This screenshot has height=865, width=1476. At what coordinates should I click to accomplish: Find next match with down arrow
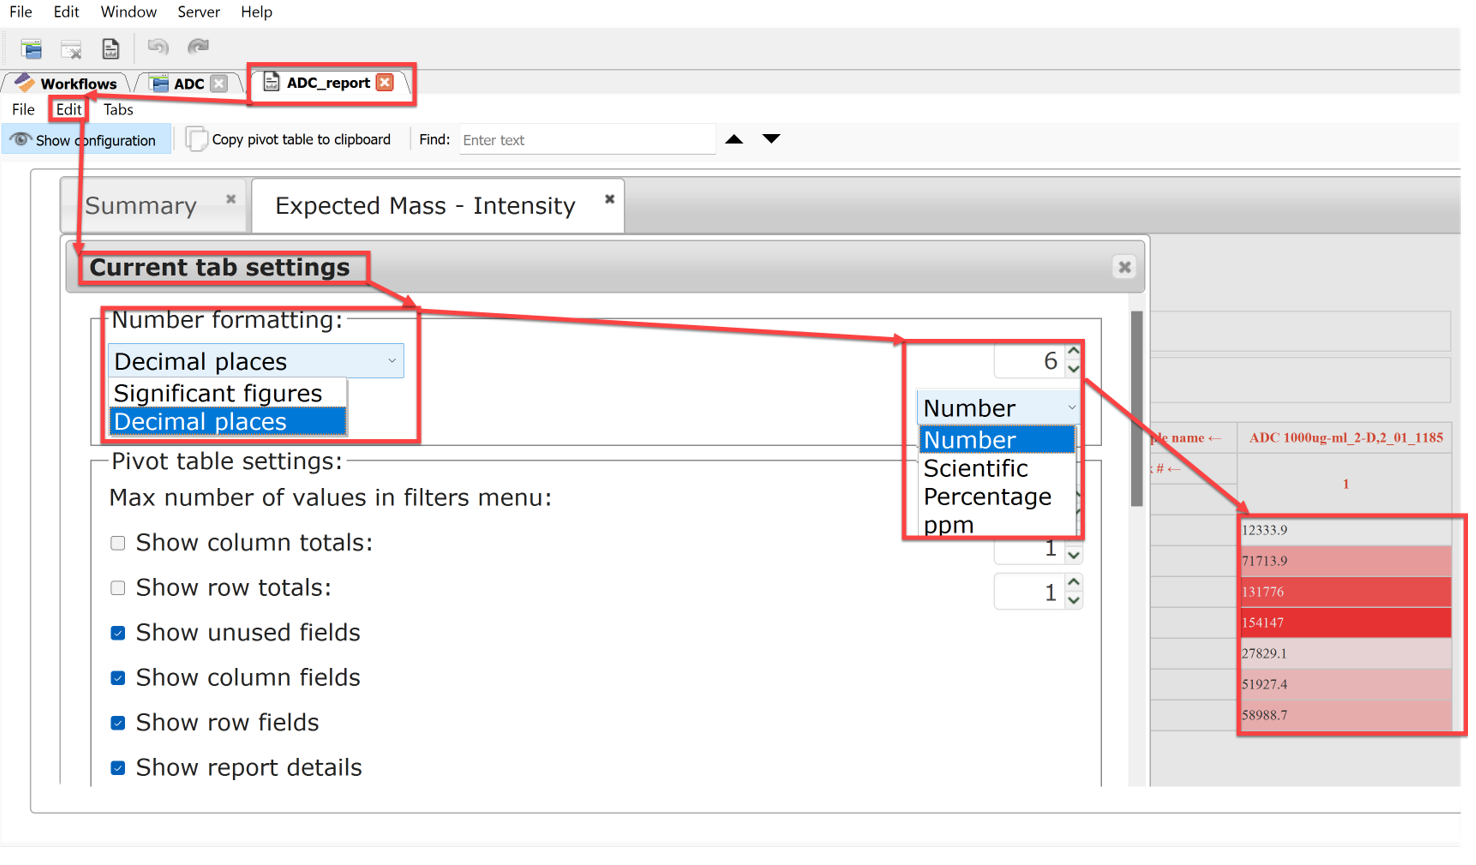[771, 139]
